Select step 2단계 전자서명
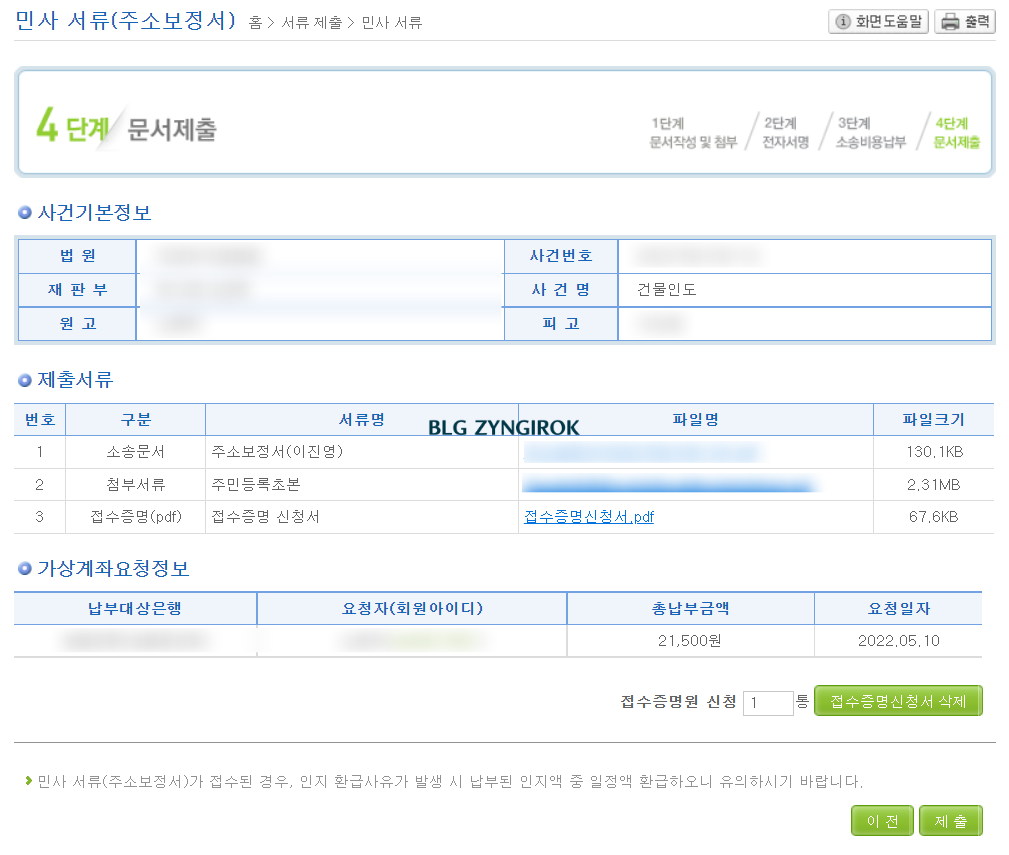 (x=786, y=133)
